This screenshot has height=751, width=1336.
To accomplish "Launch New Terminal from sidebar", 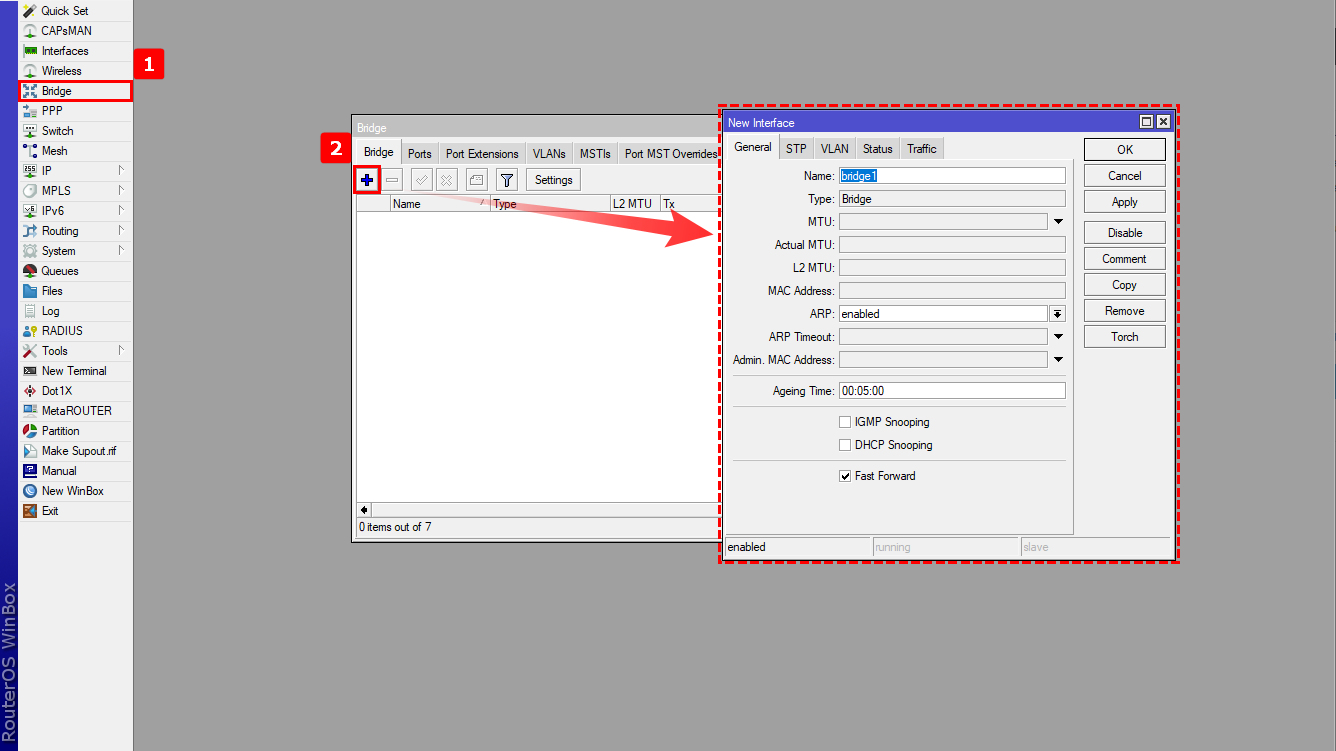I will pos(73,371).
